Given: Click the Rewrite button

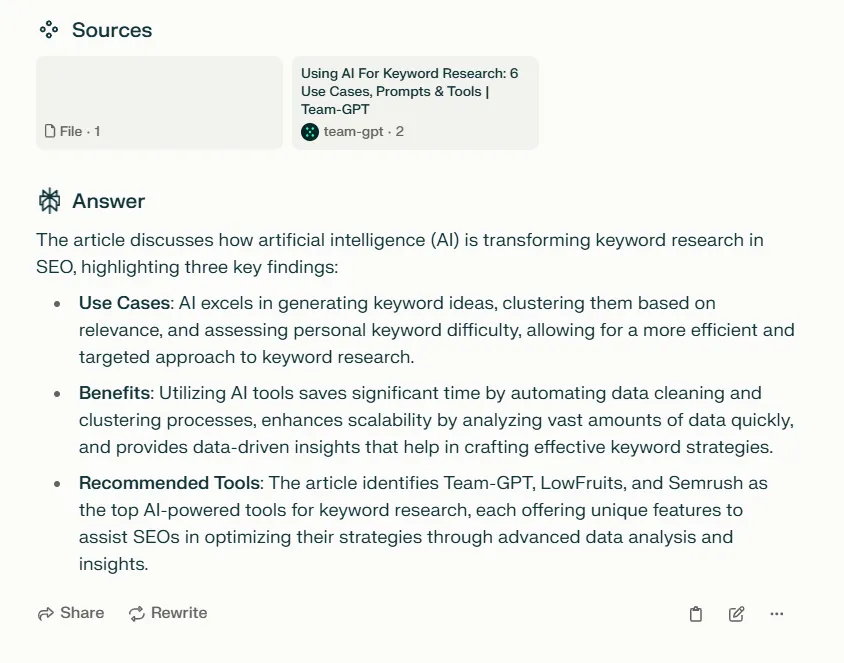Looking at the screenshot, I should pos(168,613).
